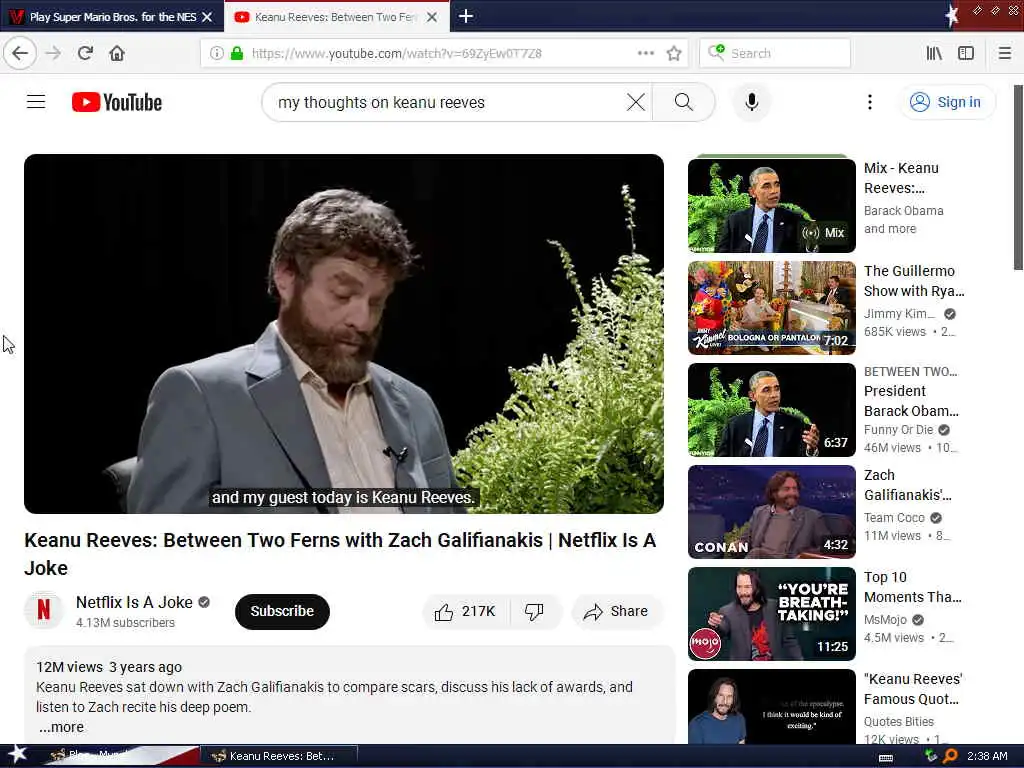Open YouTube settings three-dot menu

point(869,102)
